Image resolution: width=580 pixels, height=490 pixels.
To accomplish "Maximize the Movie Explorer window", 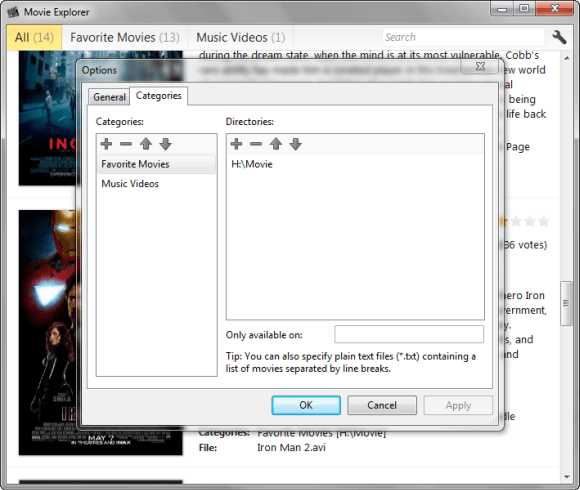I will (524, 9).
